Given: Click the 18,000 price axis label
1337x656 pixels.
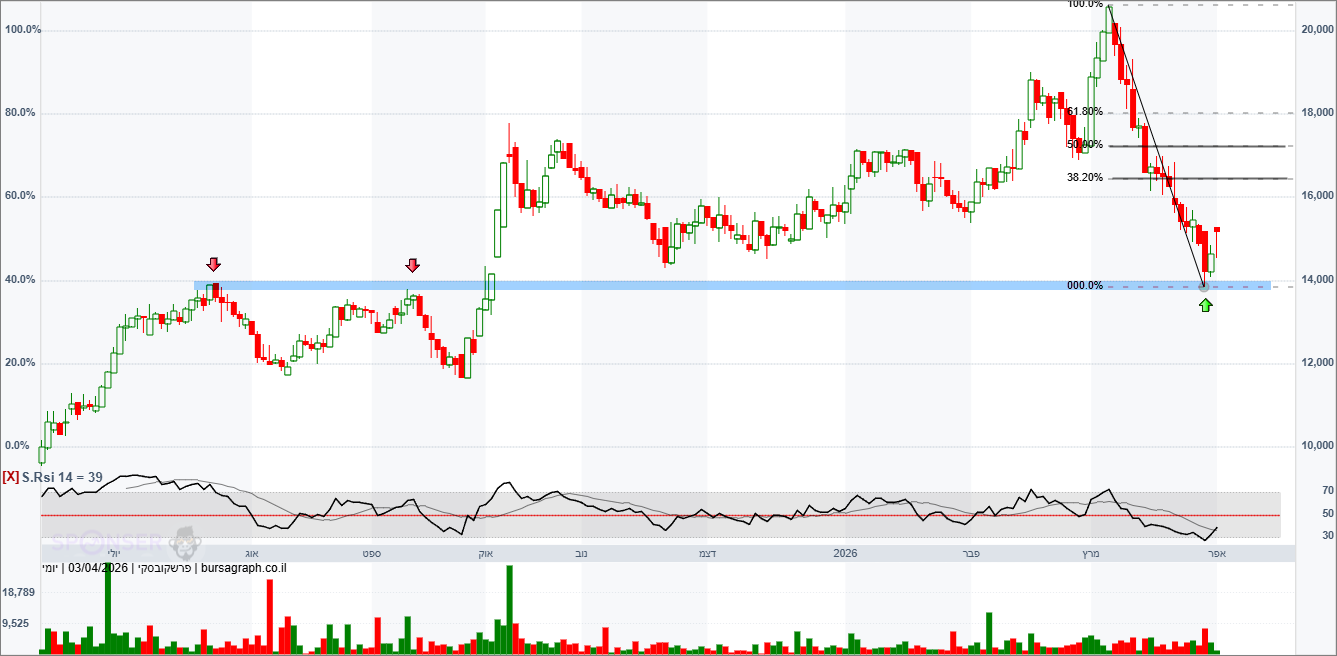Looking at the screenshot, I should click(1318, 113).
